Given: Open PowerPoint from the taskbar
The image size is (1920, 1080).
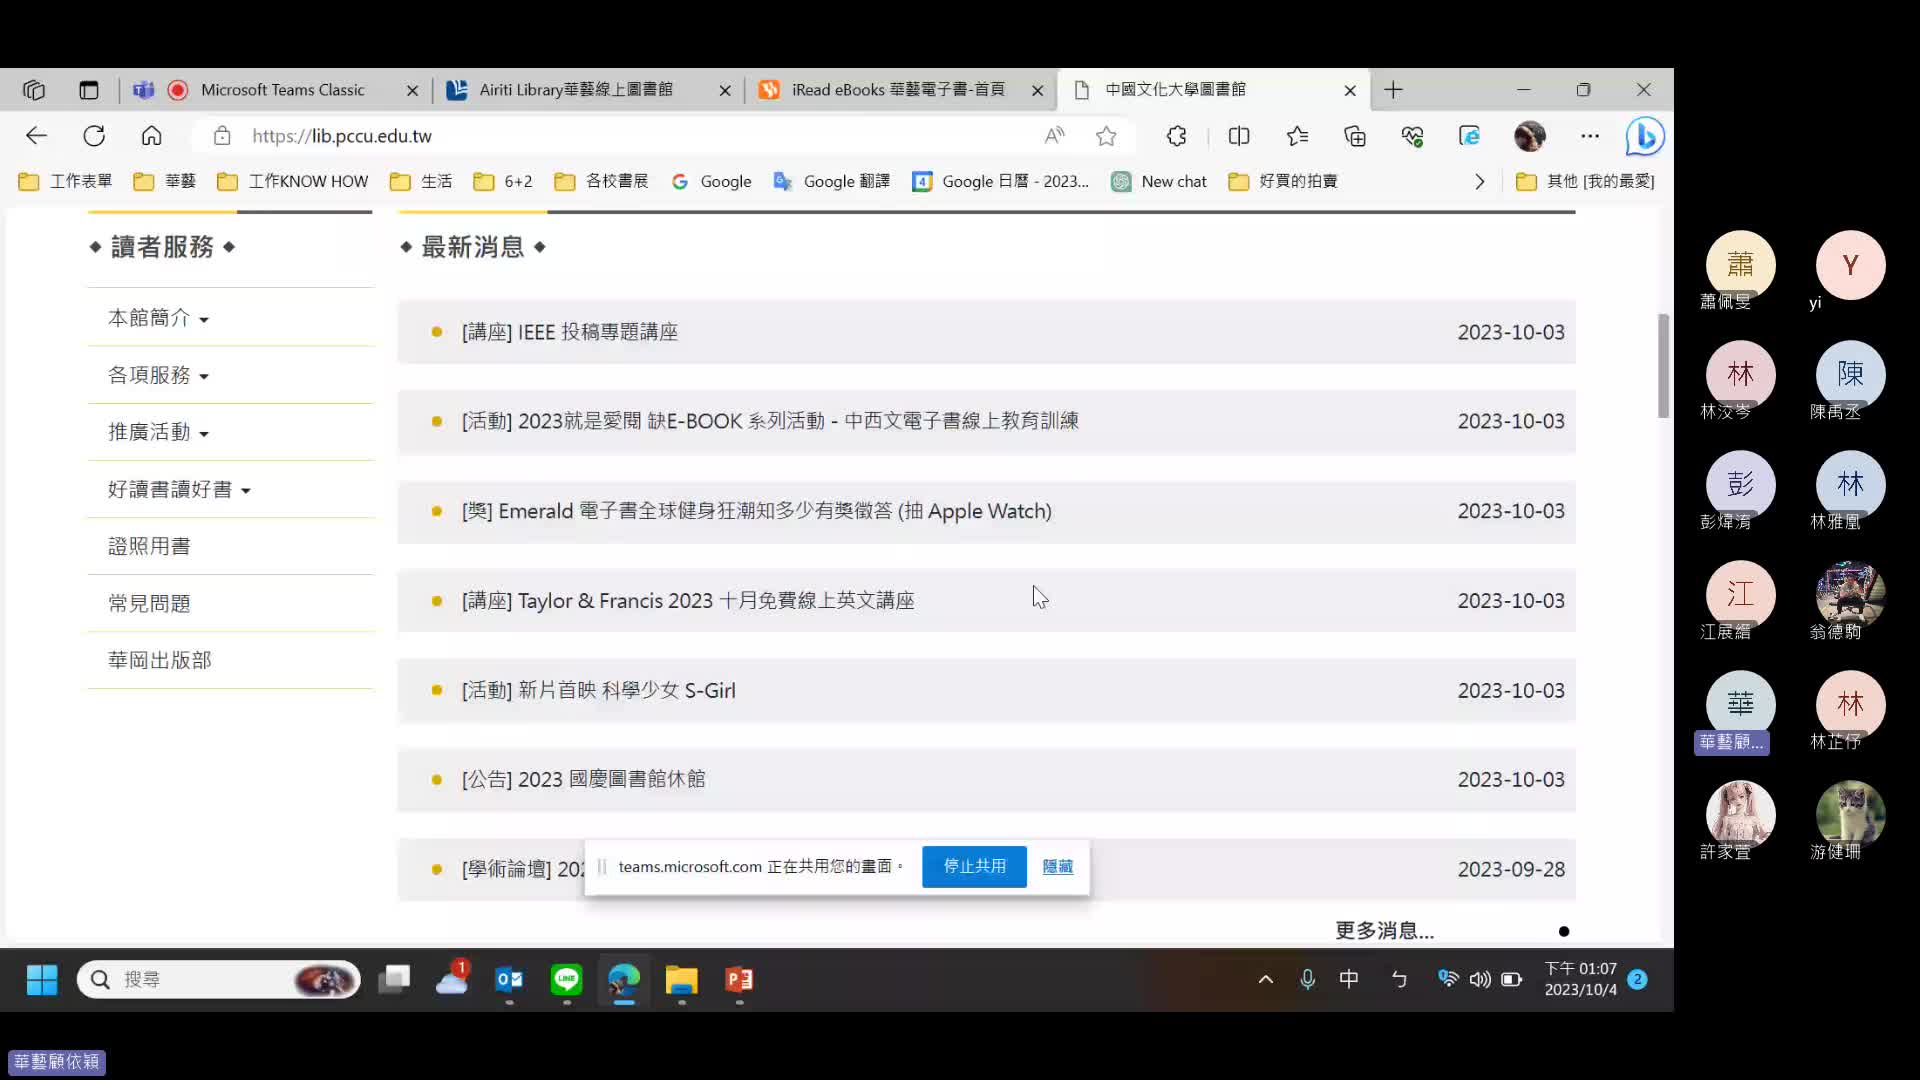Looking at the screenshot, I should click(739, 980).
